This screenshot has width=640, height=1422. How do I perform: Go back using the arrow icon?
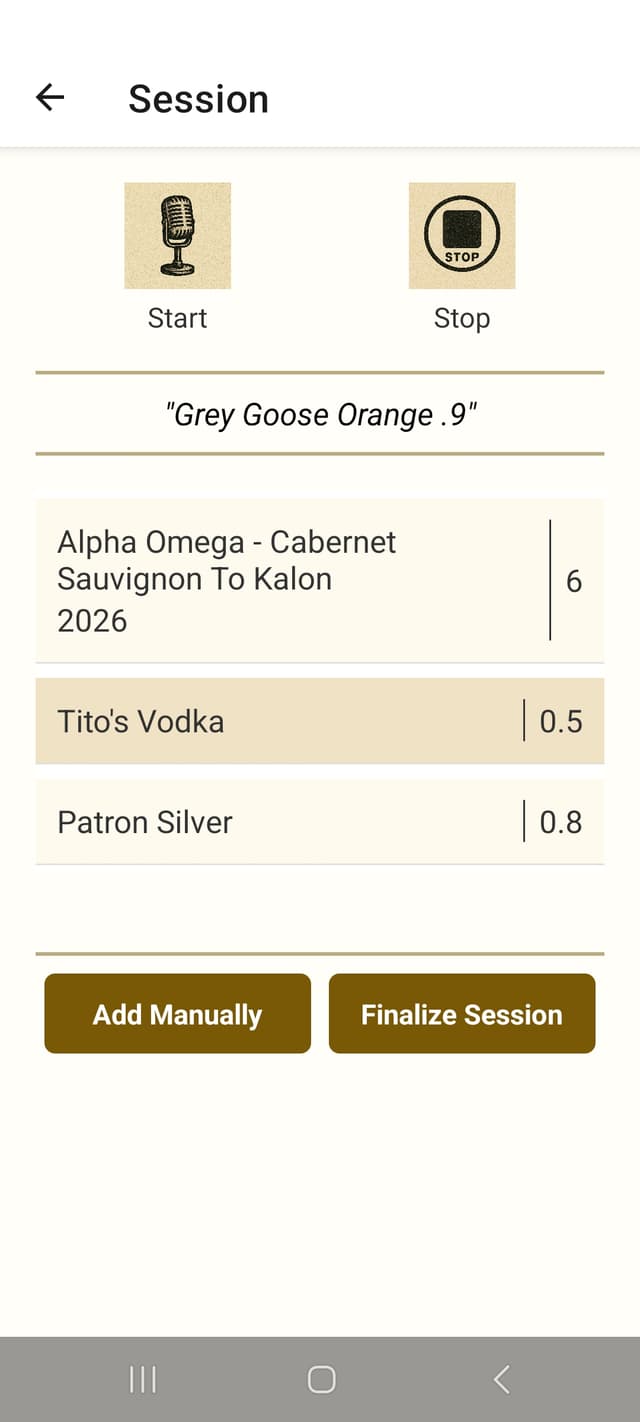[50, 97]
